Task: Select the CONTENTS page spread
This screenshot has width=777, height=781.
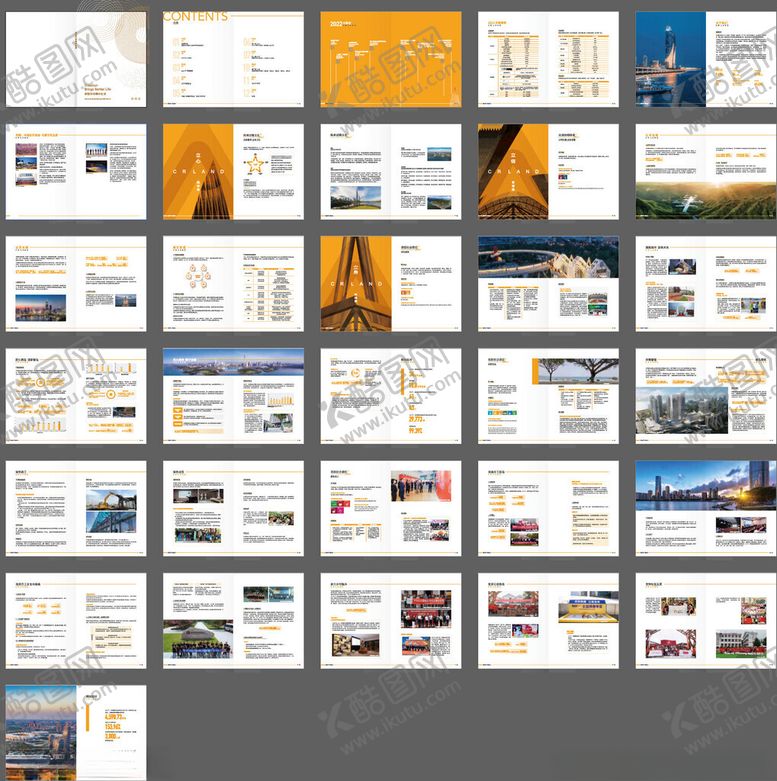Action: tap(233, 59)
